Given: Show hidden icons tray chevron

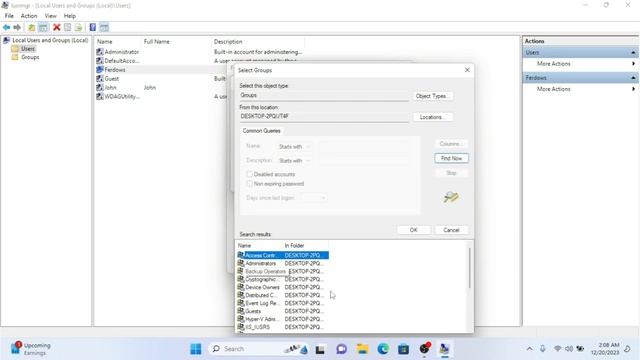Looking at the screenshot, I should pos(529,349).
